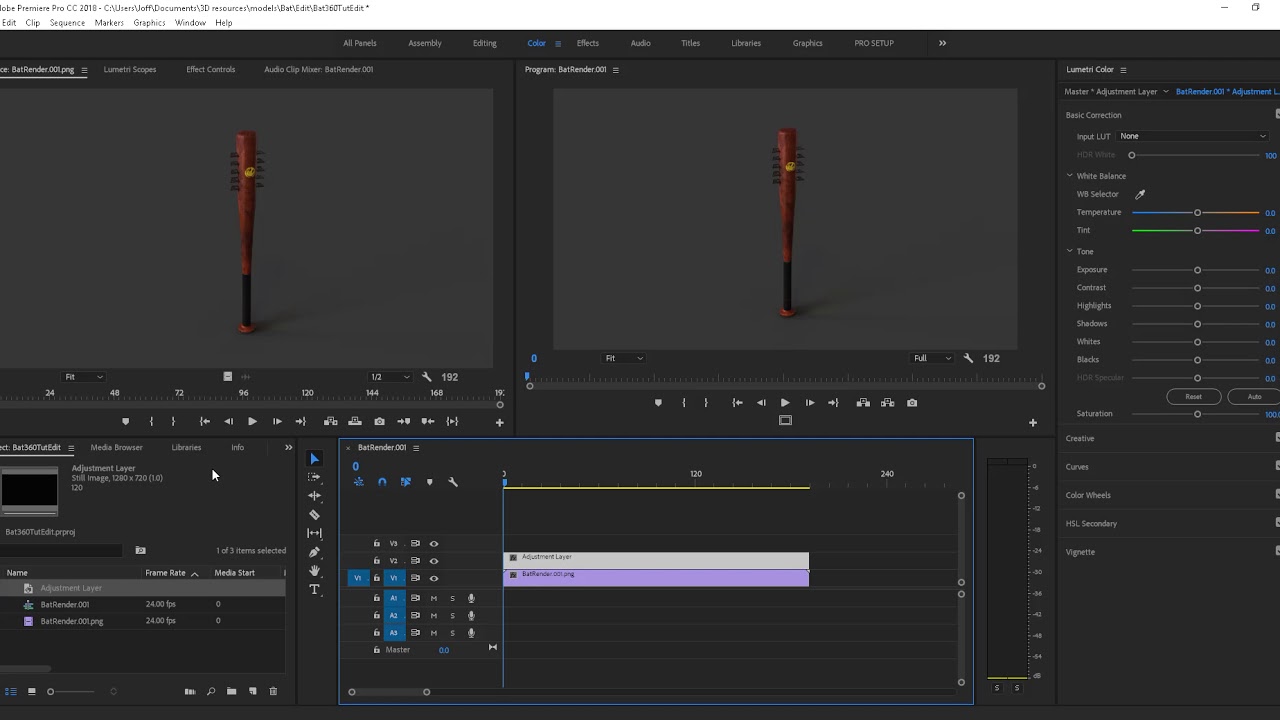Open the Effect Controls tab
The height and width of the screenshot is (720, 1280).
click(211, 70)
